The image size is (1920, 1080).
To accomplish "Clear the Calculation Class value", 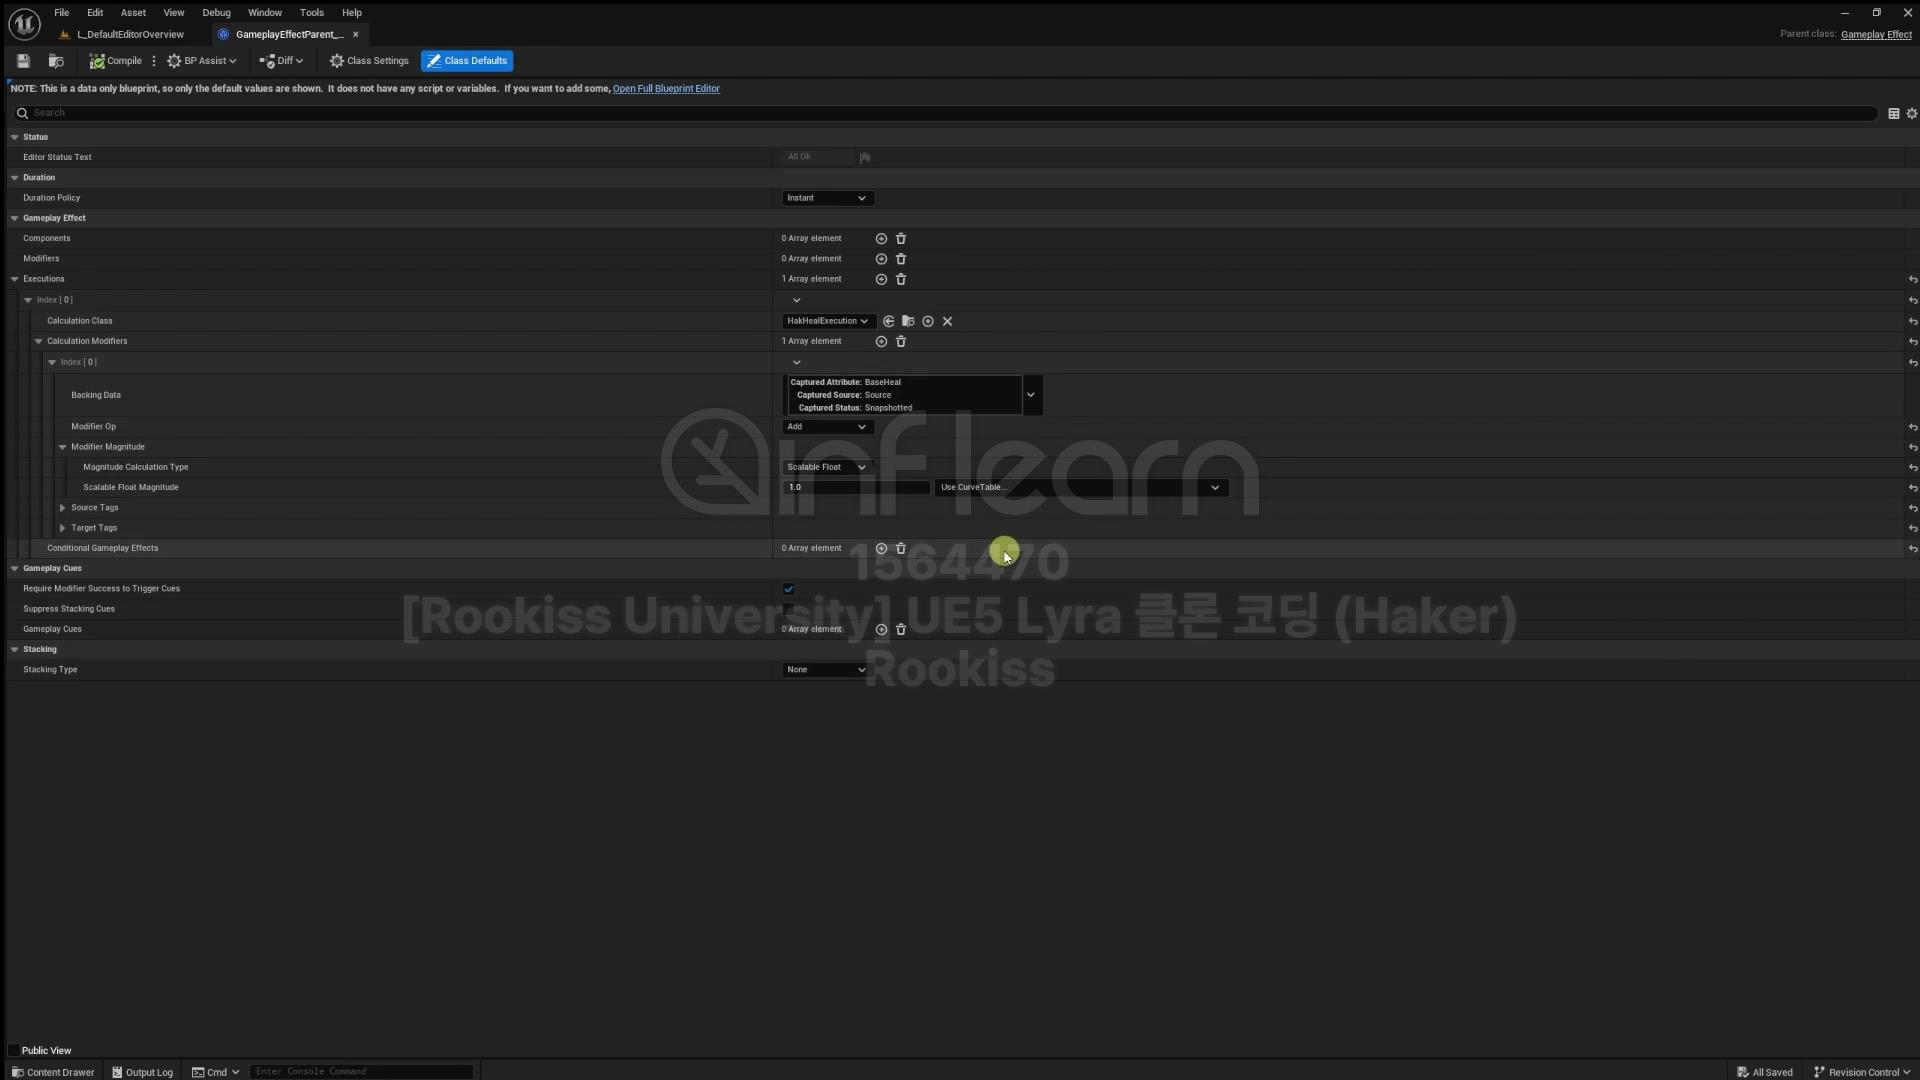I will 947,321.
